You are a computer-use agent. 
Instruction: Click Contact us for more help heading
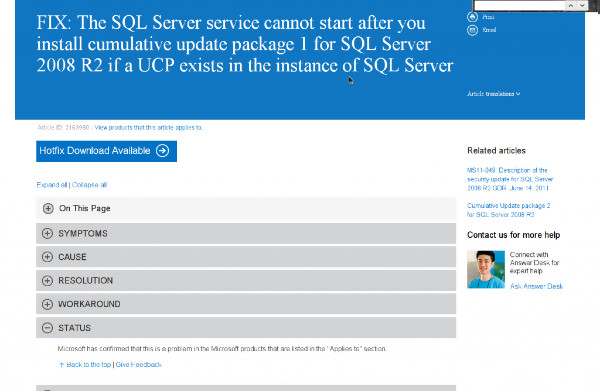[x=513, y=235]
